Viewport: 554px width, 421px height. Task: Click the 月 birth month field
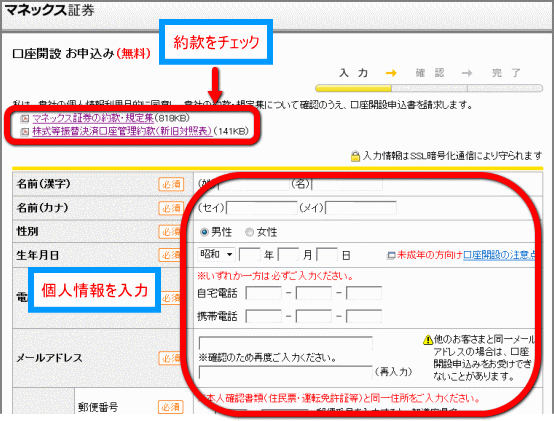288,255
